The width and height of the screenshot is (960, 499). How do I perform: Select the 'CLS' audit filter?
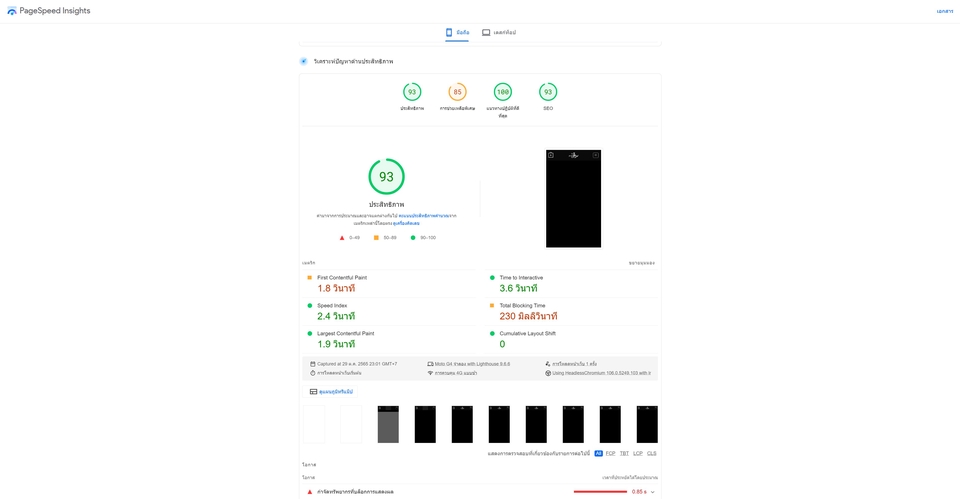coord(651,454)
